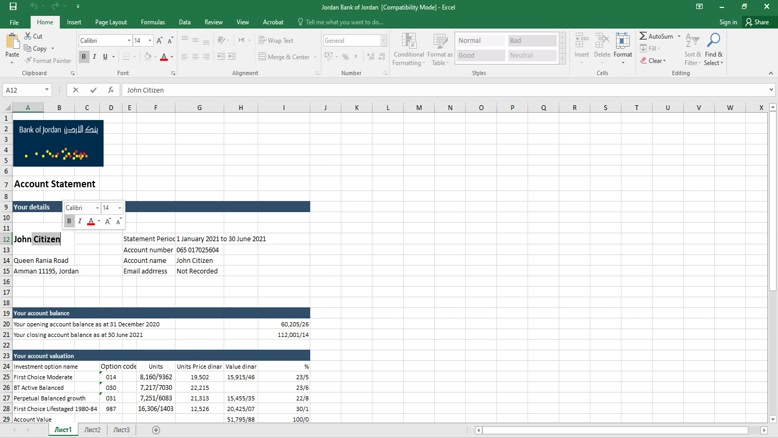Viewport: 778px width, 438px height.
Task: Open the File tab
Action: 14,22
